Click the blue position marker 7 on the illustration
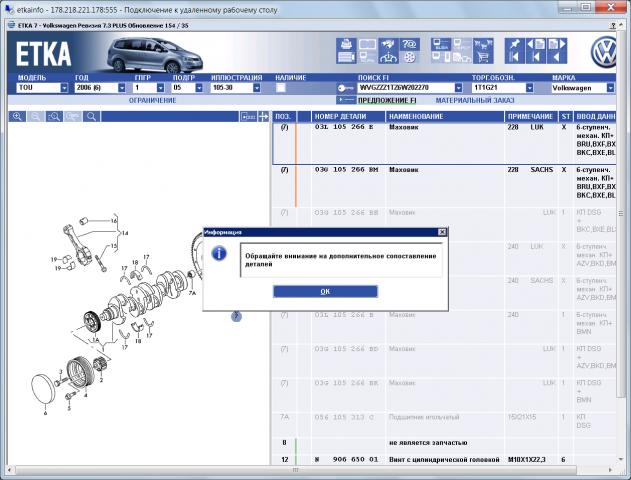The image size is (631, 480). point(236,317)
